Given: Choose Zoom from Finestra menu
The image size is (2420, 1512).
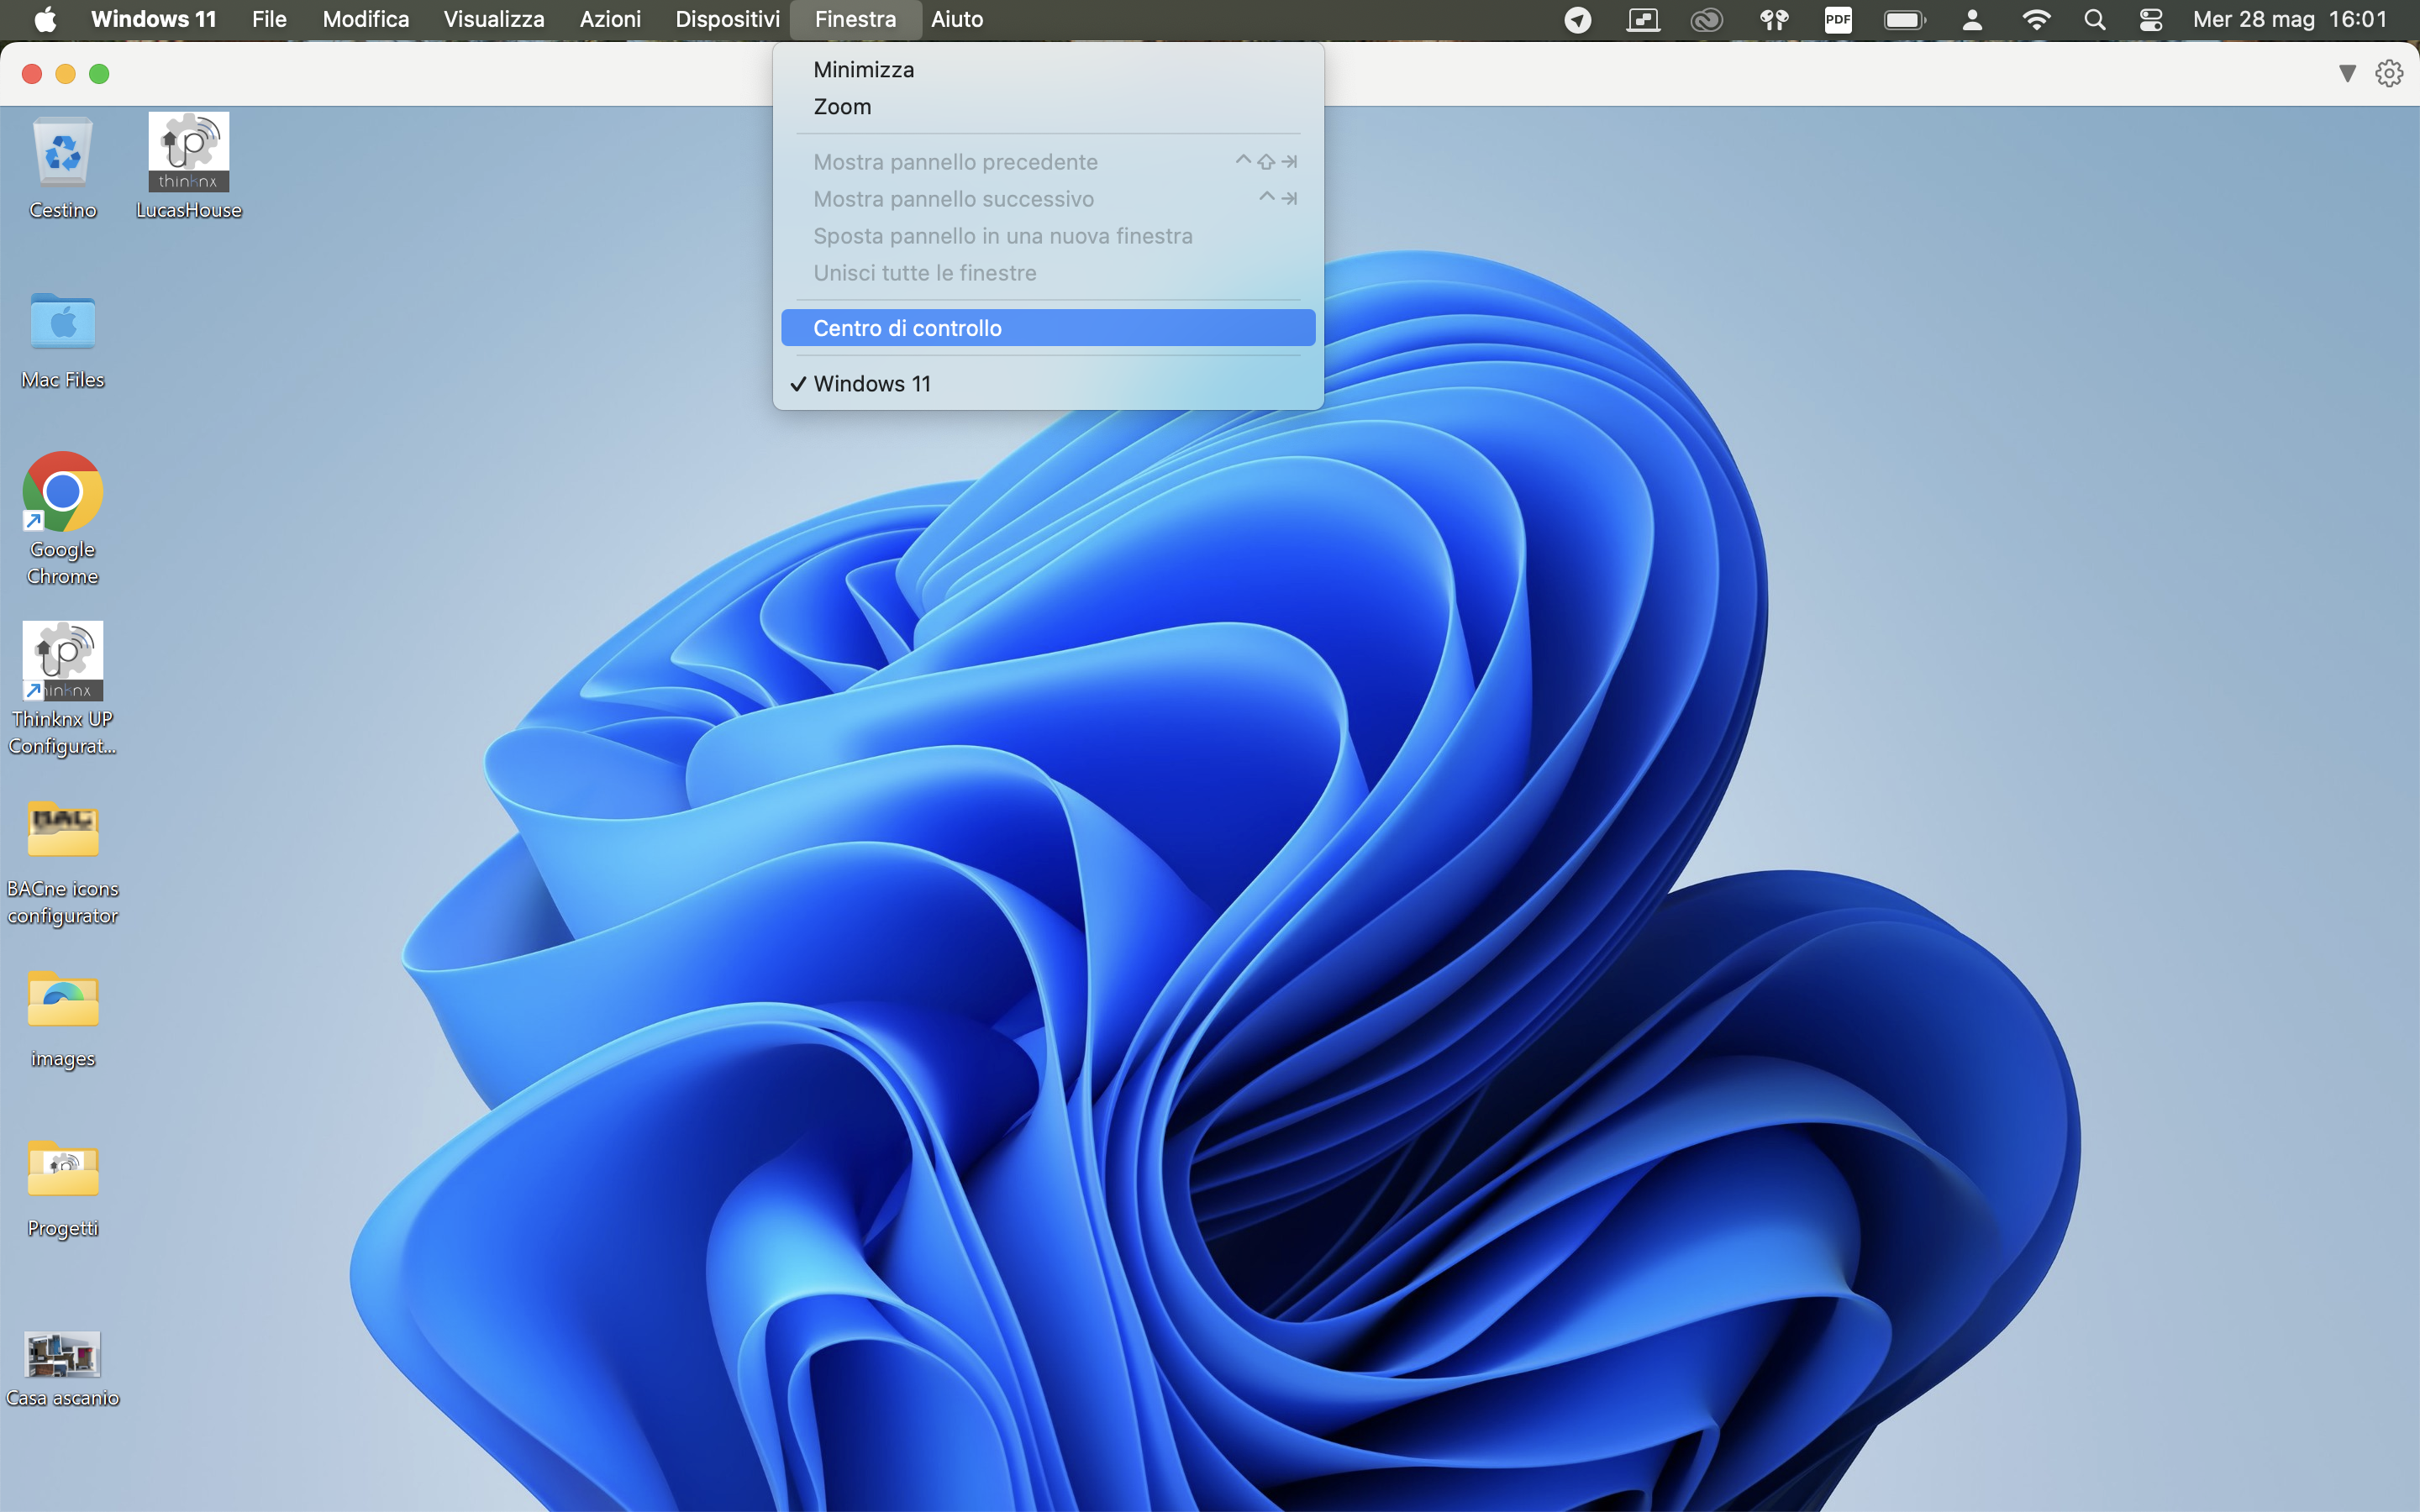Looking at the screenshot, I should [1048, 107].
